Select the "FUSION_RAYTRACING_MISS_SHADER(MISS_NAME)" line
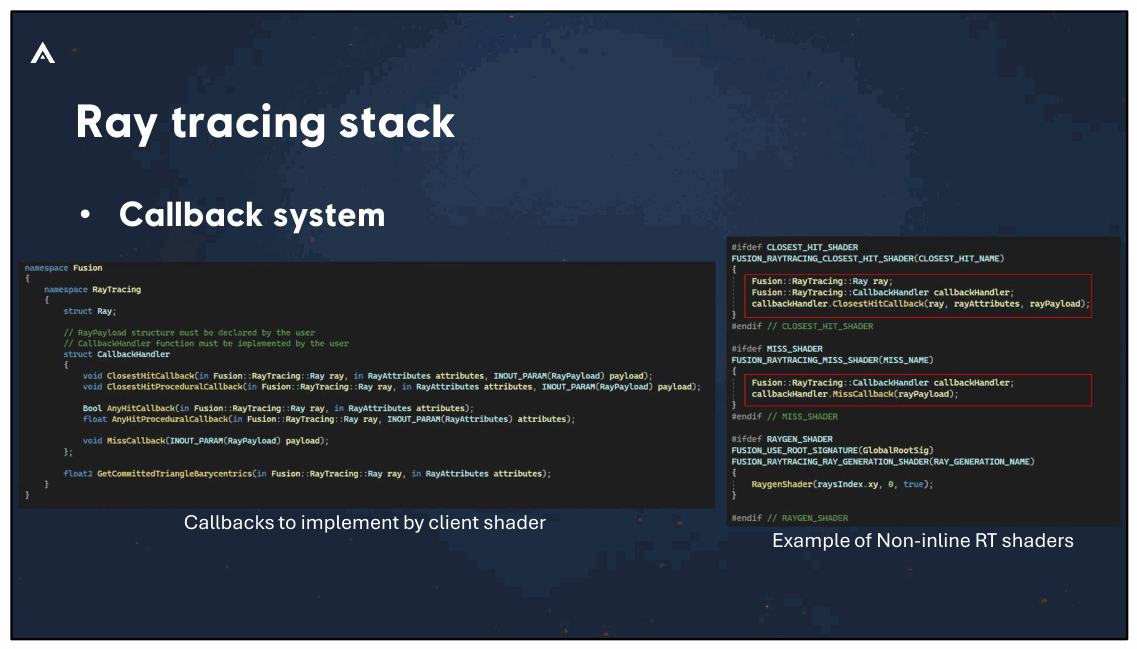1137x649 pixels. point(832,360)
